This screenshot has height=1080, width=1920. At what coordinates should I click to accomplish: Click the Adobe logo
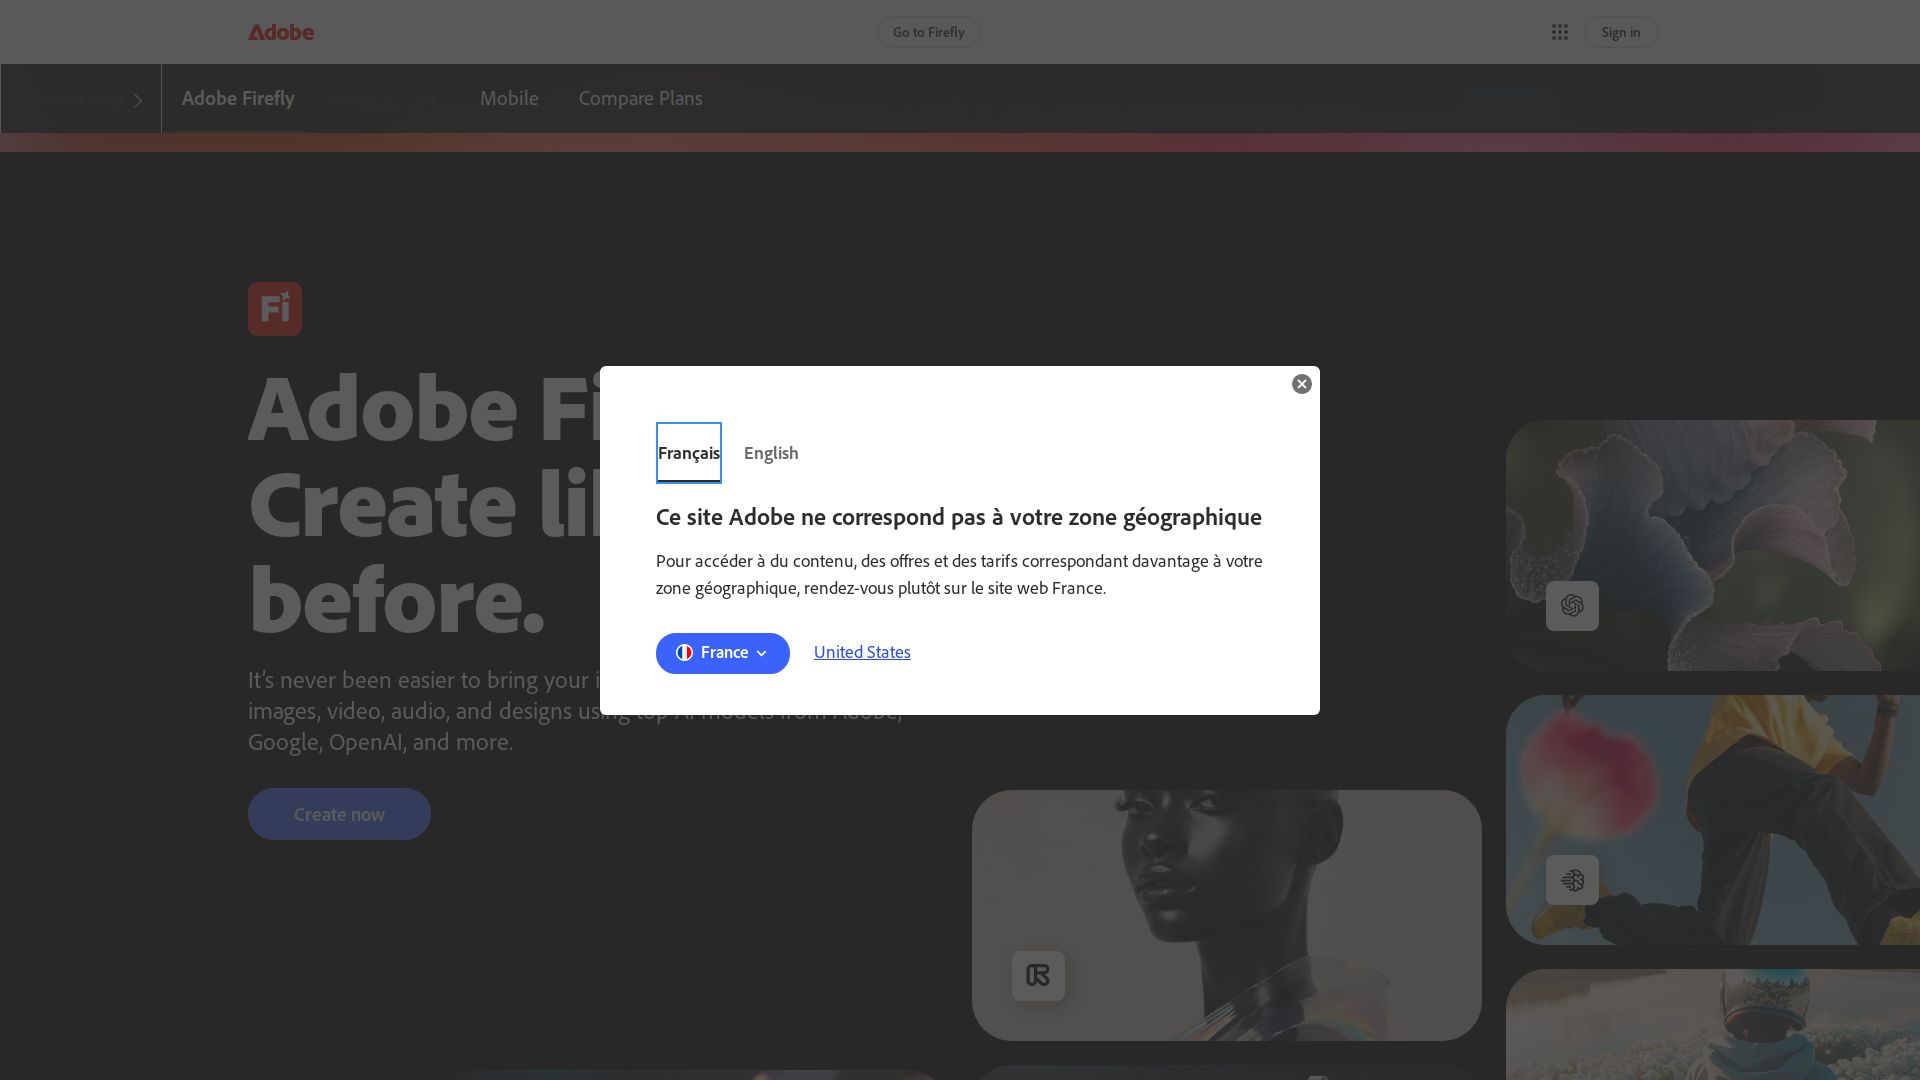click(283, 32)
